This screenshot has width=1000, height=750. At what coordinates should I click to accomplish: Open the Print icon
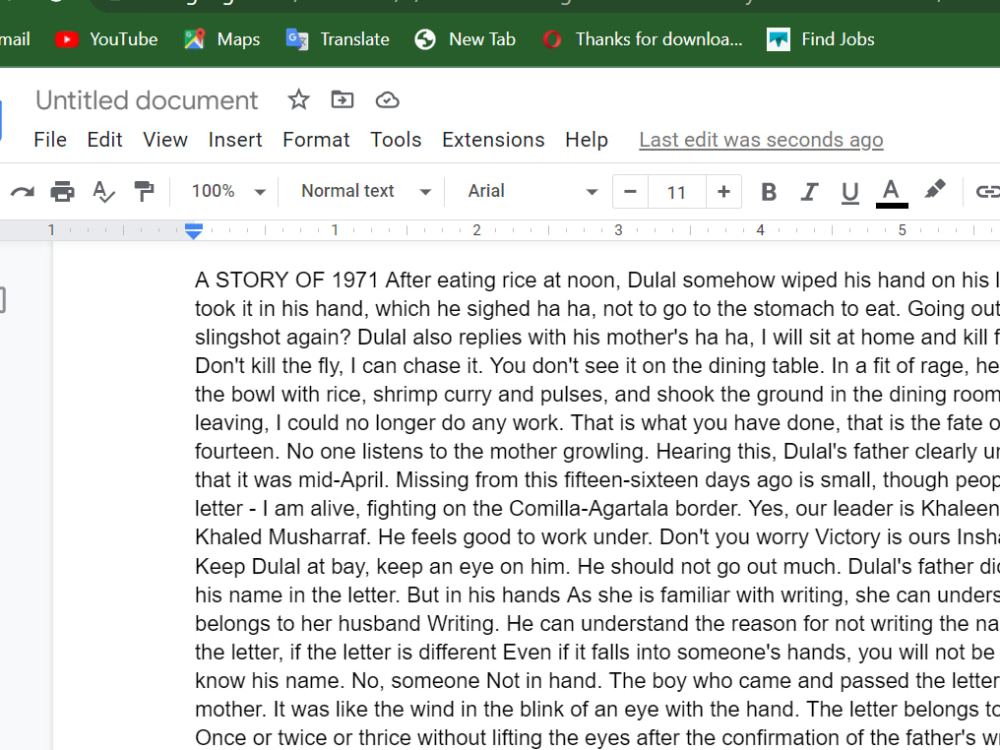click(x=62, y=191)
